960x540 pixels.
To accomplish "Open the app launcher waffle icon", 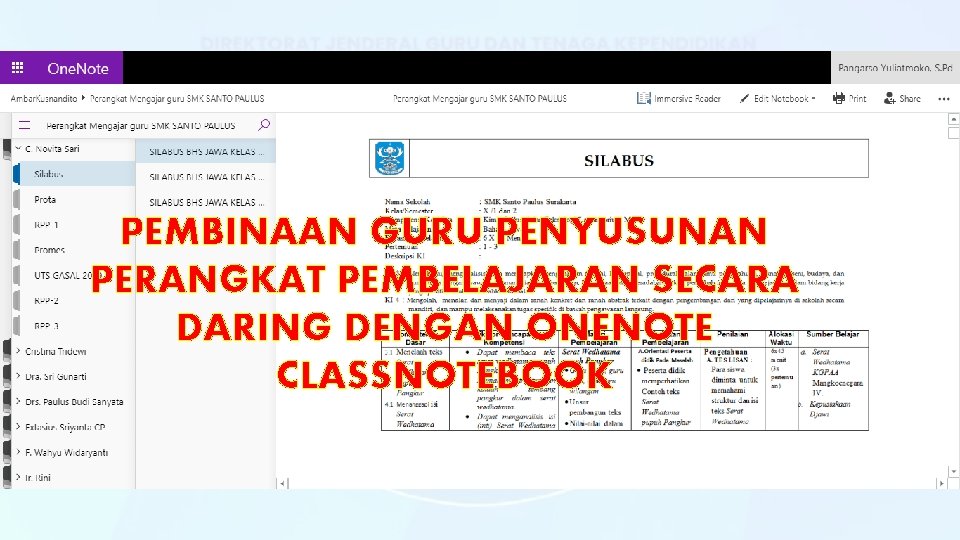I will click(18, 68).
